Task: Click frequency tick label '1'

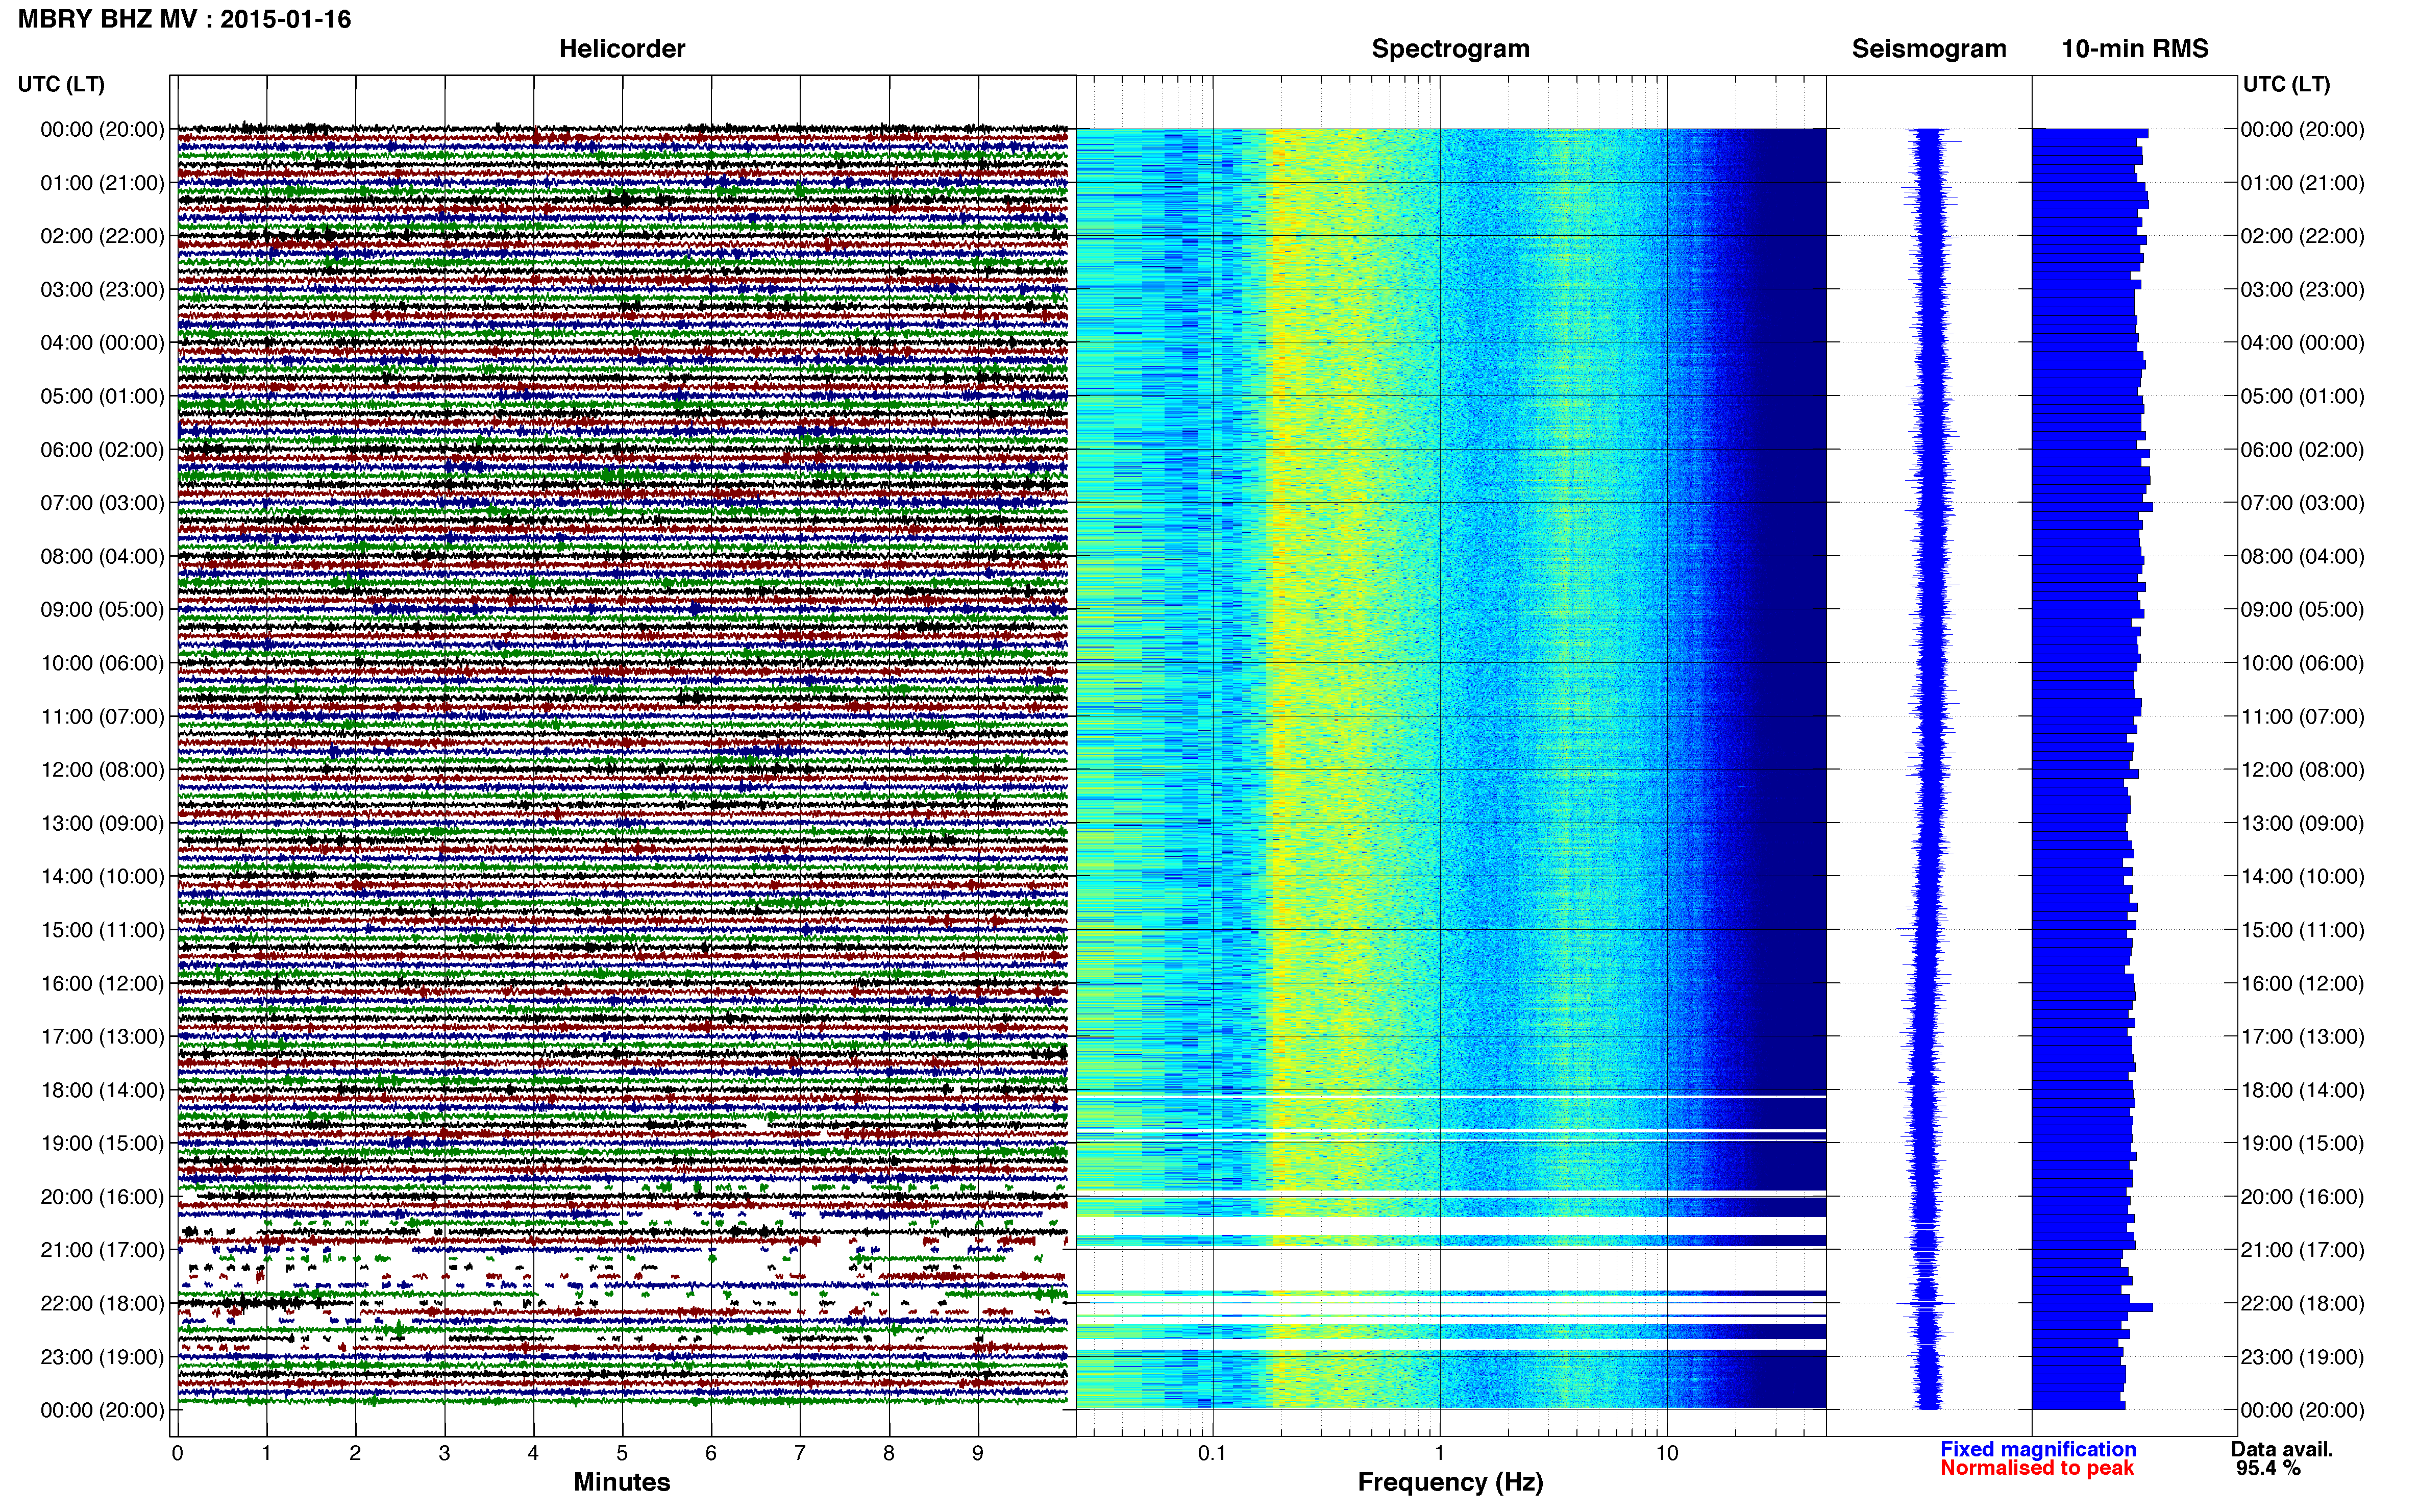Action: pos(1440,1453)
